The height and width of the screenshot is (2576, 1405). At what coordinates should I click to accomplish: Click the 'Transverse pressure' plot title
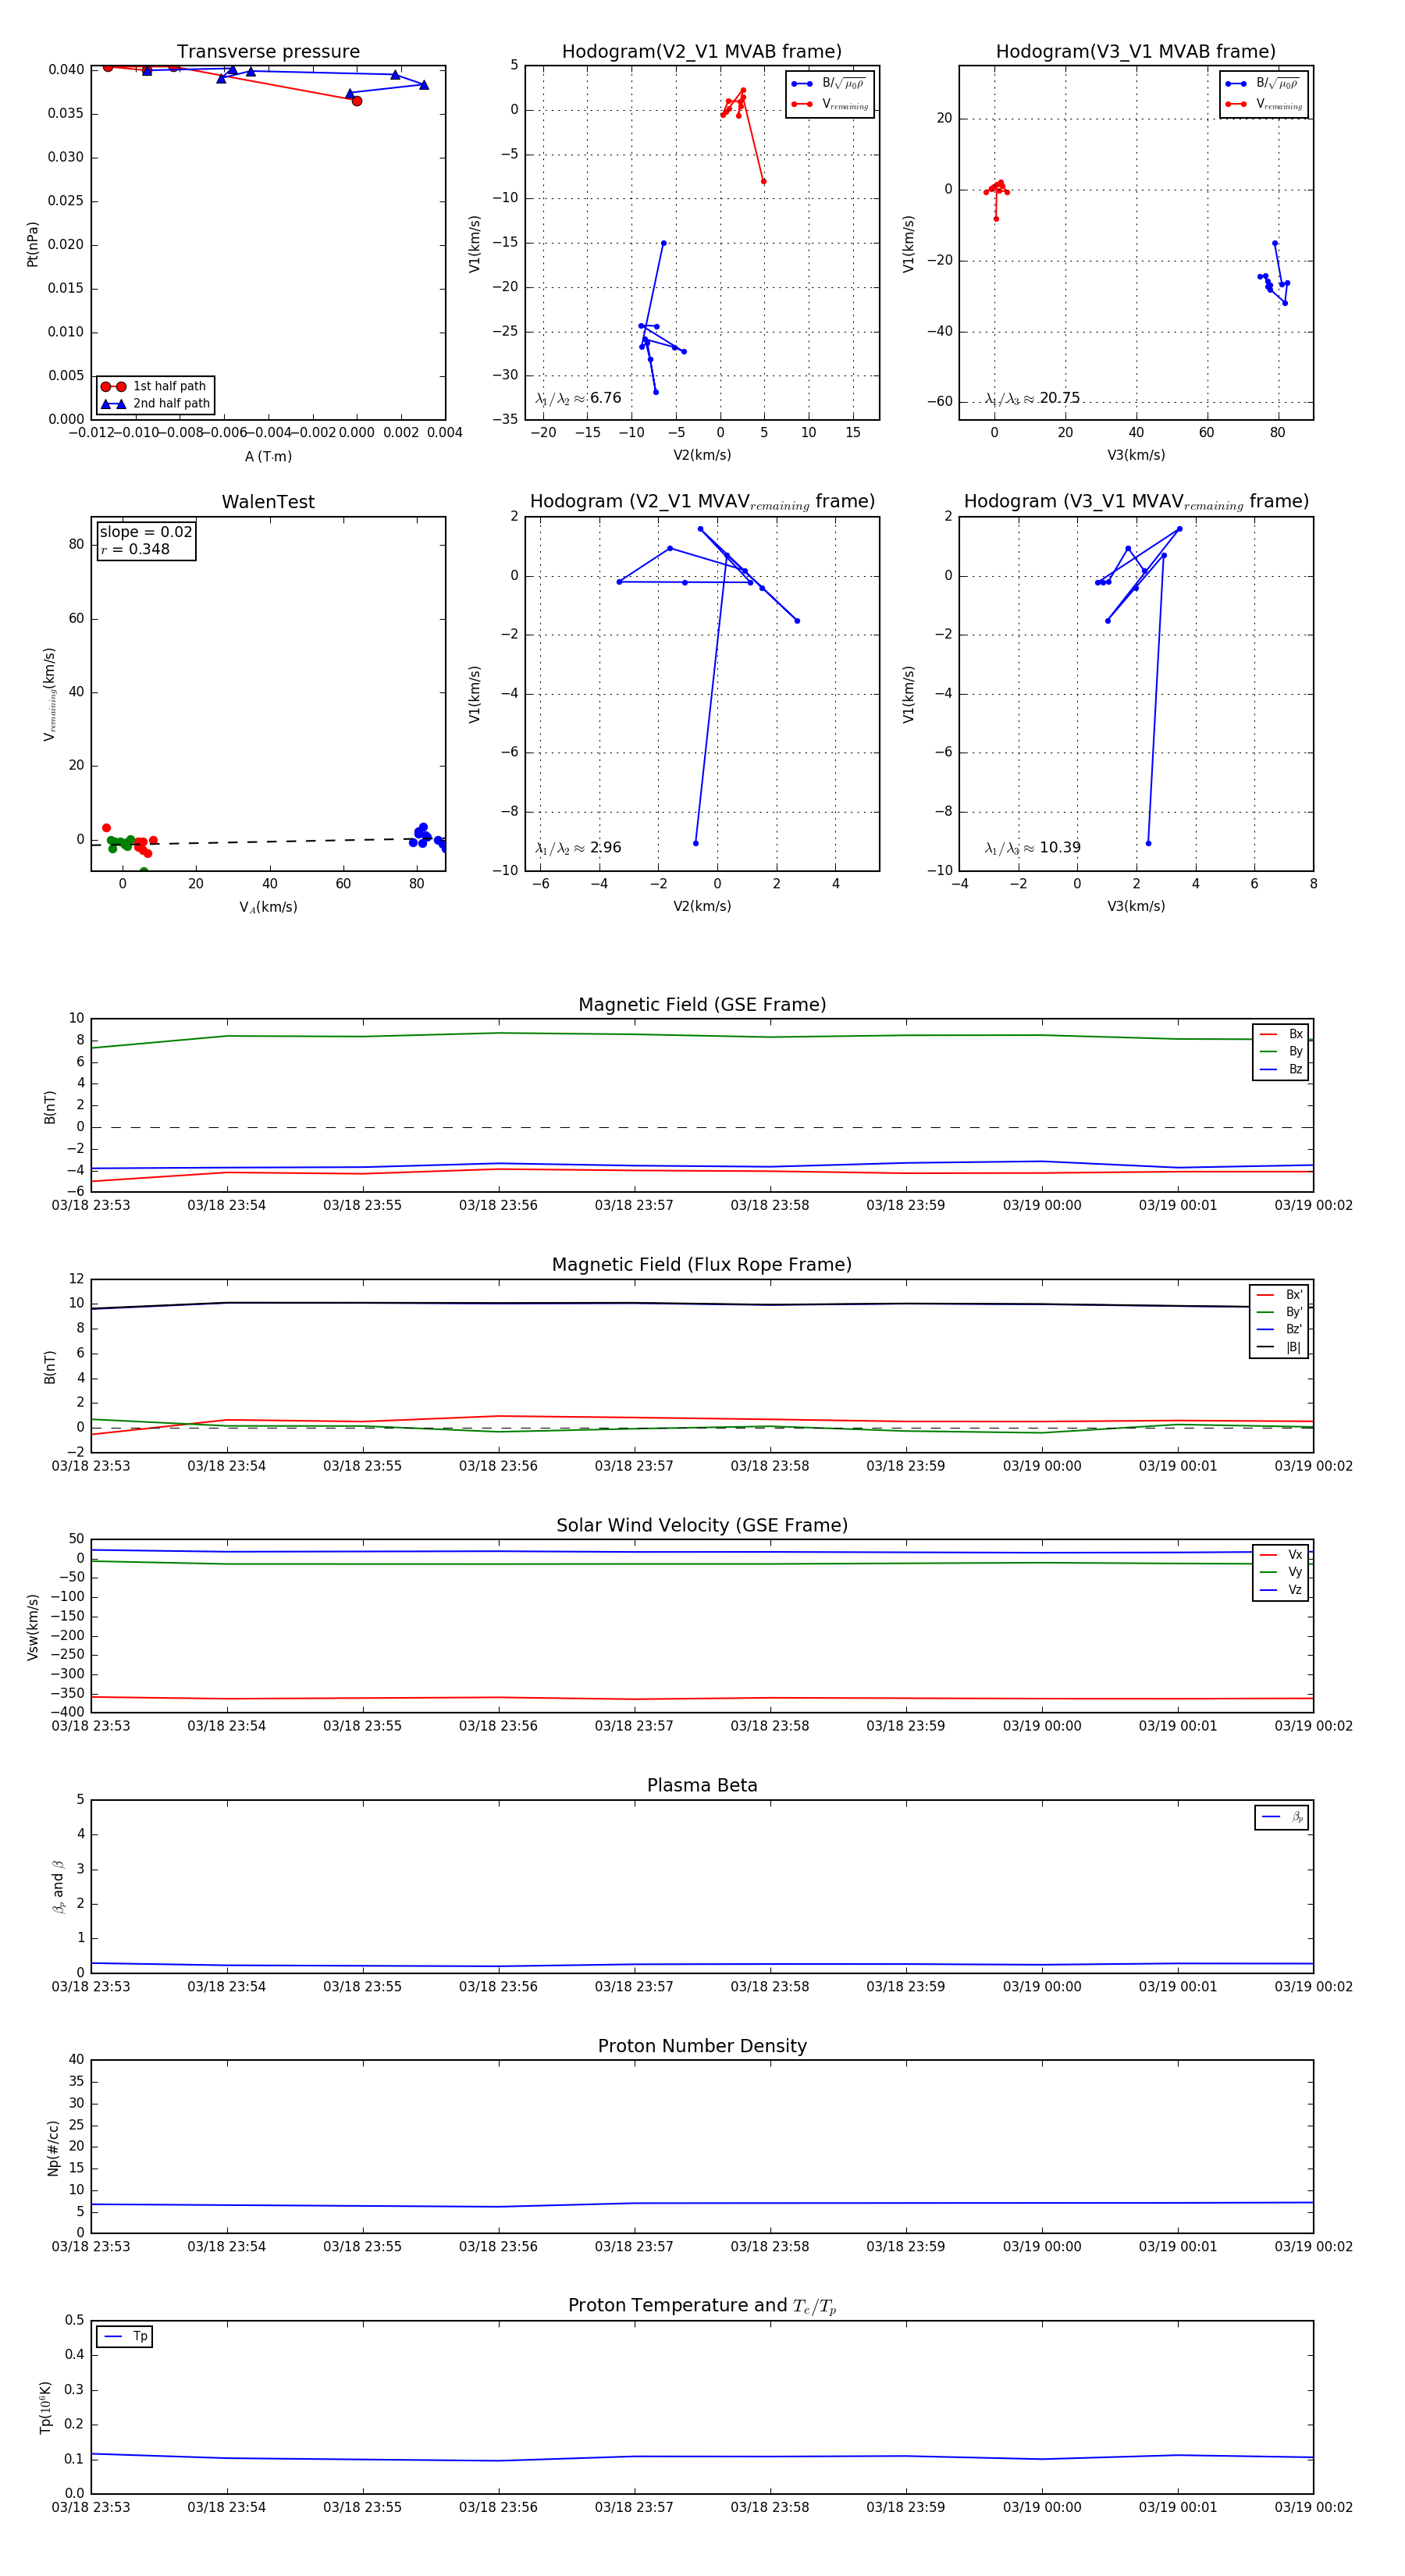(x=268, y=51)
